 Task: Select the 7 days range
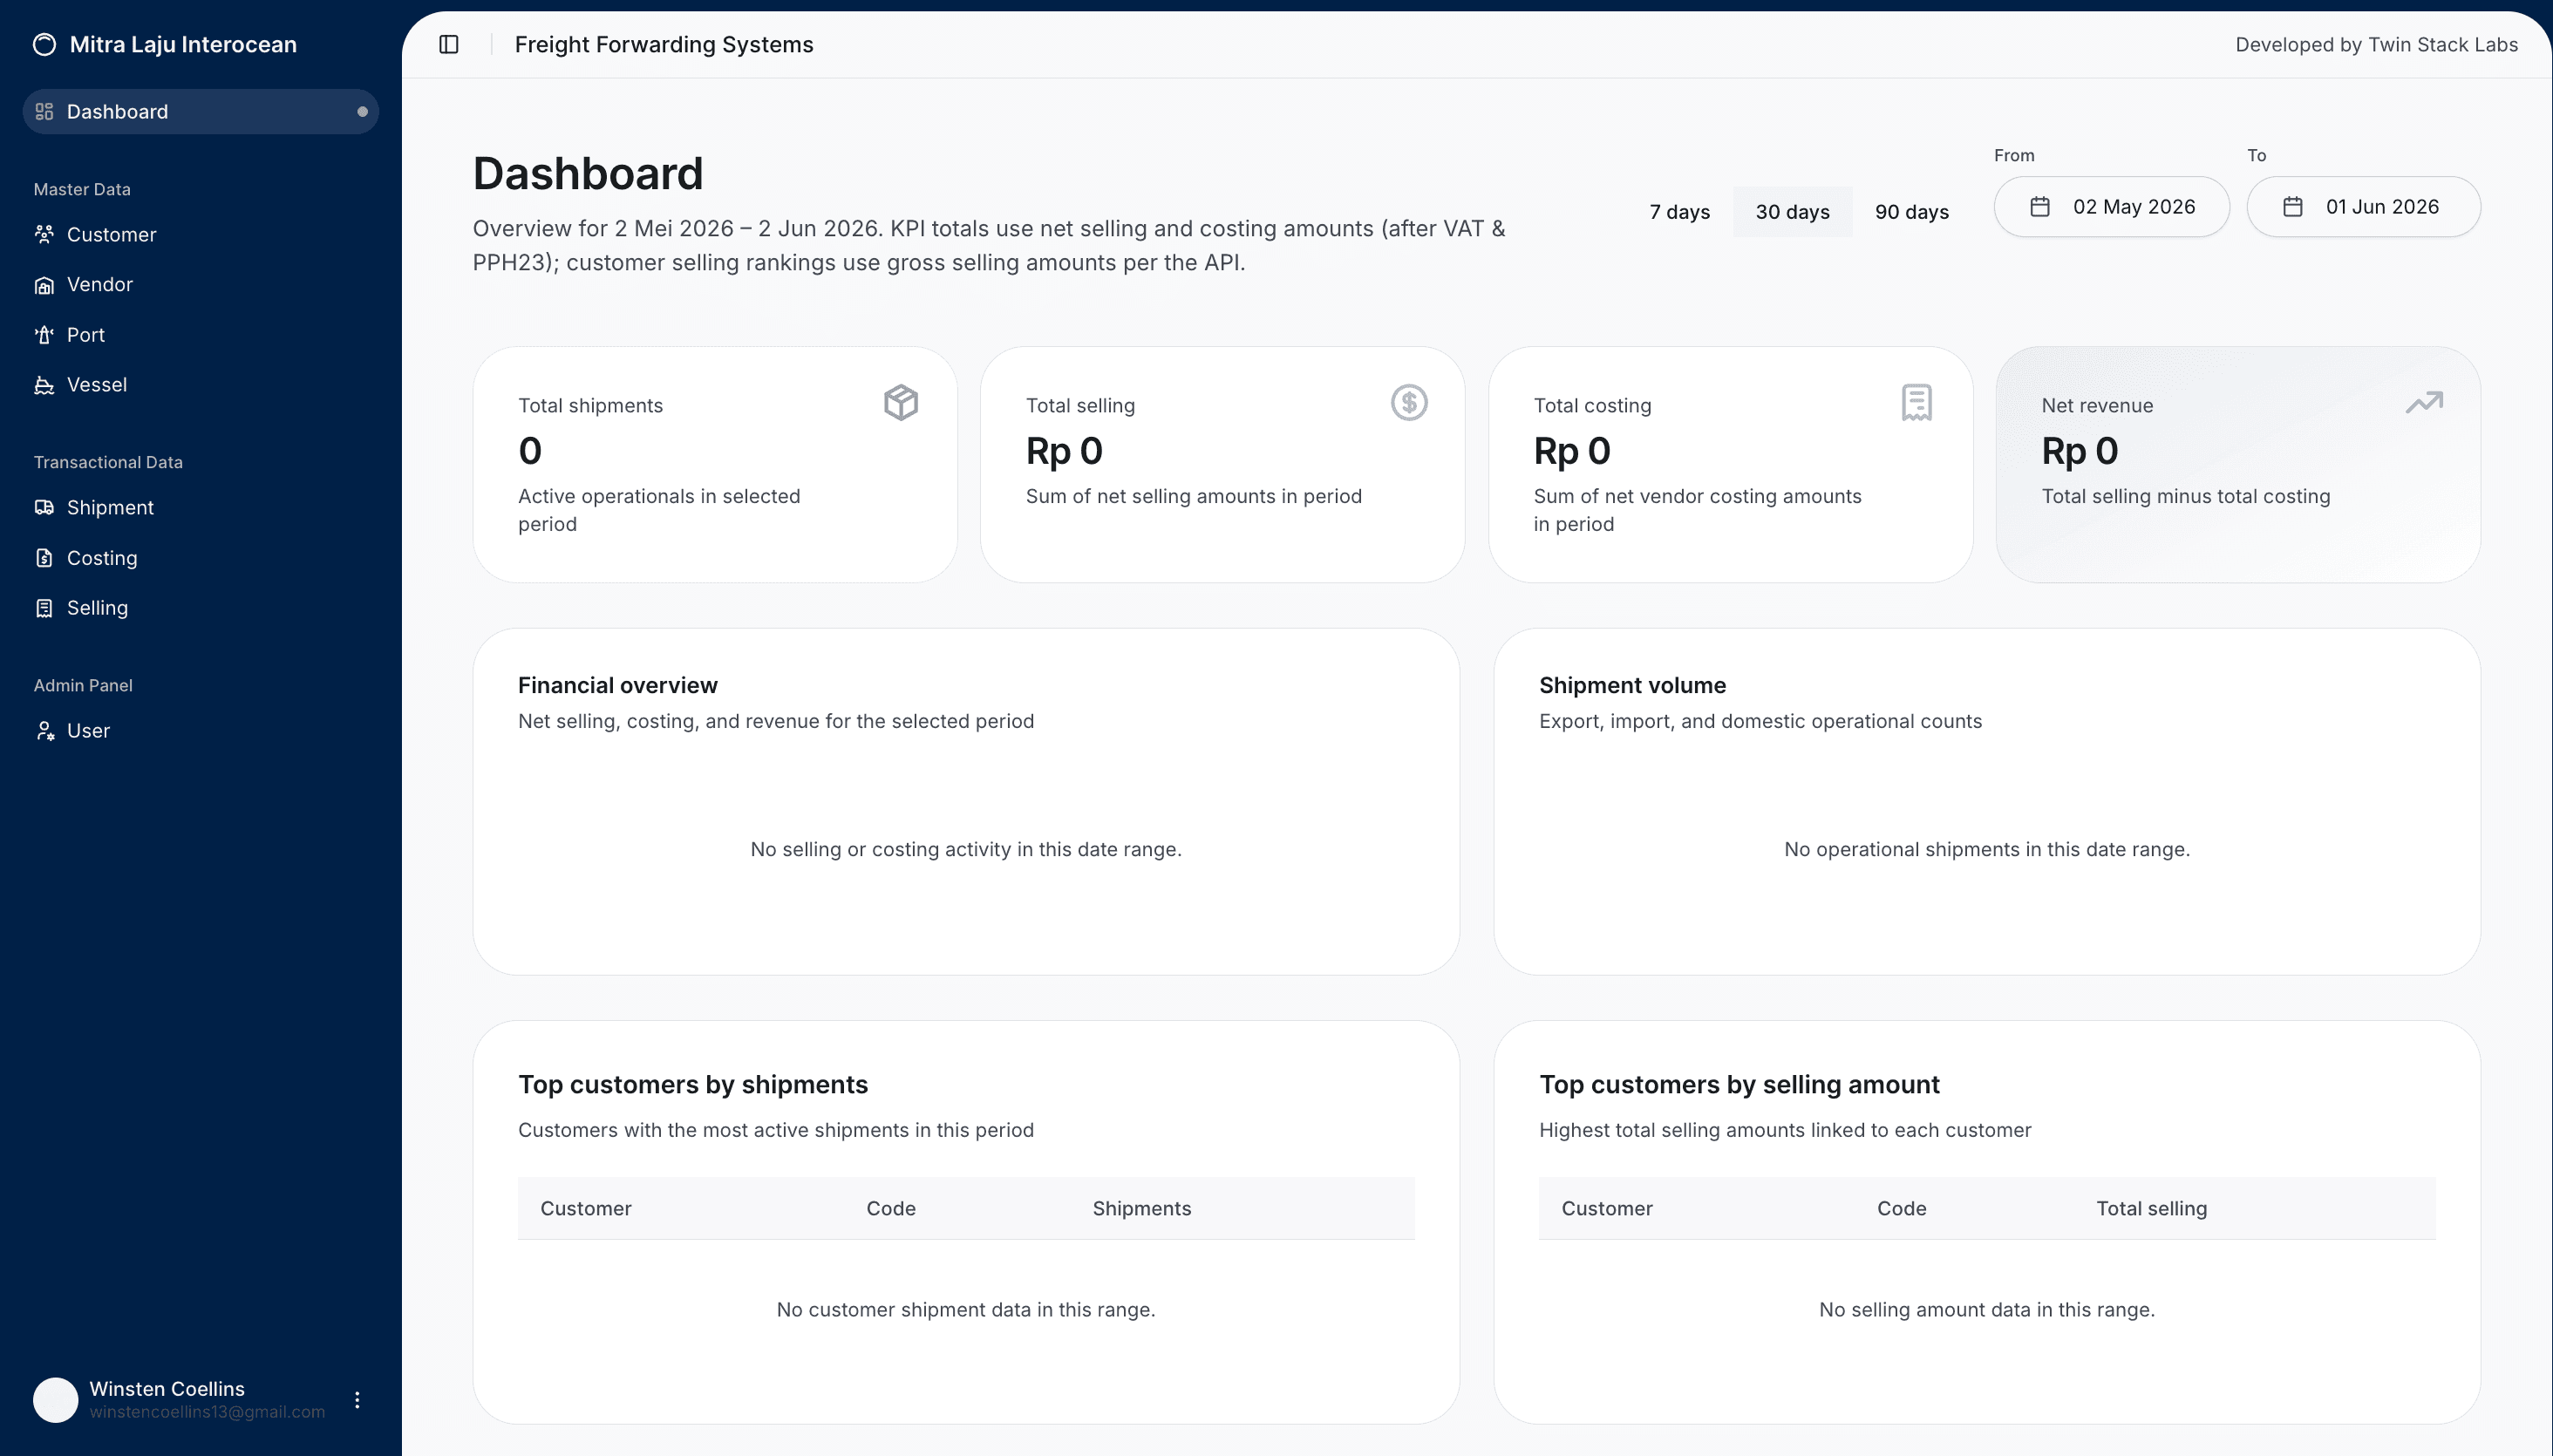1679,212
